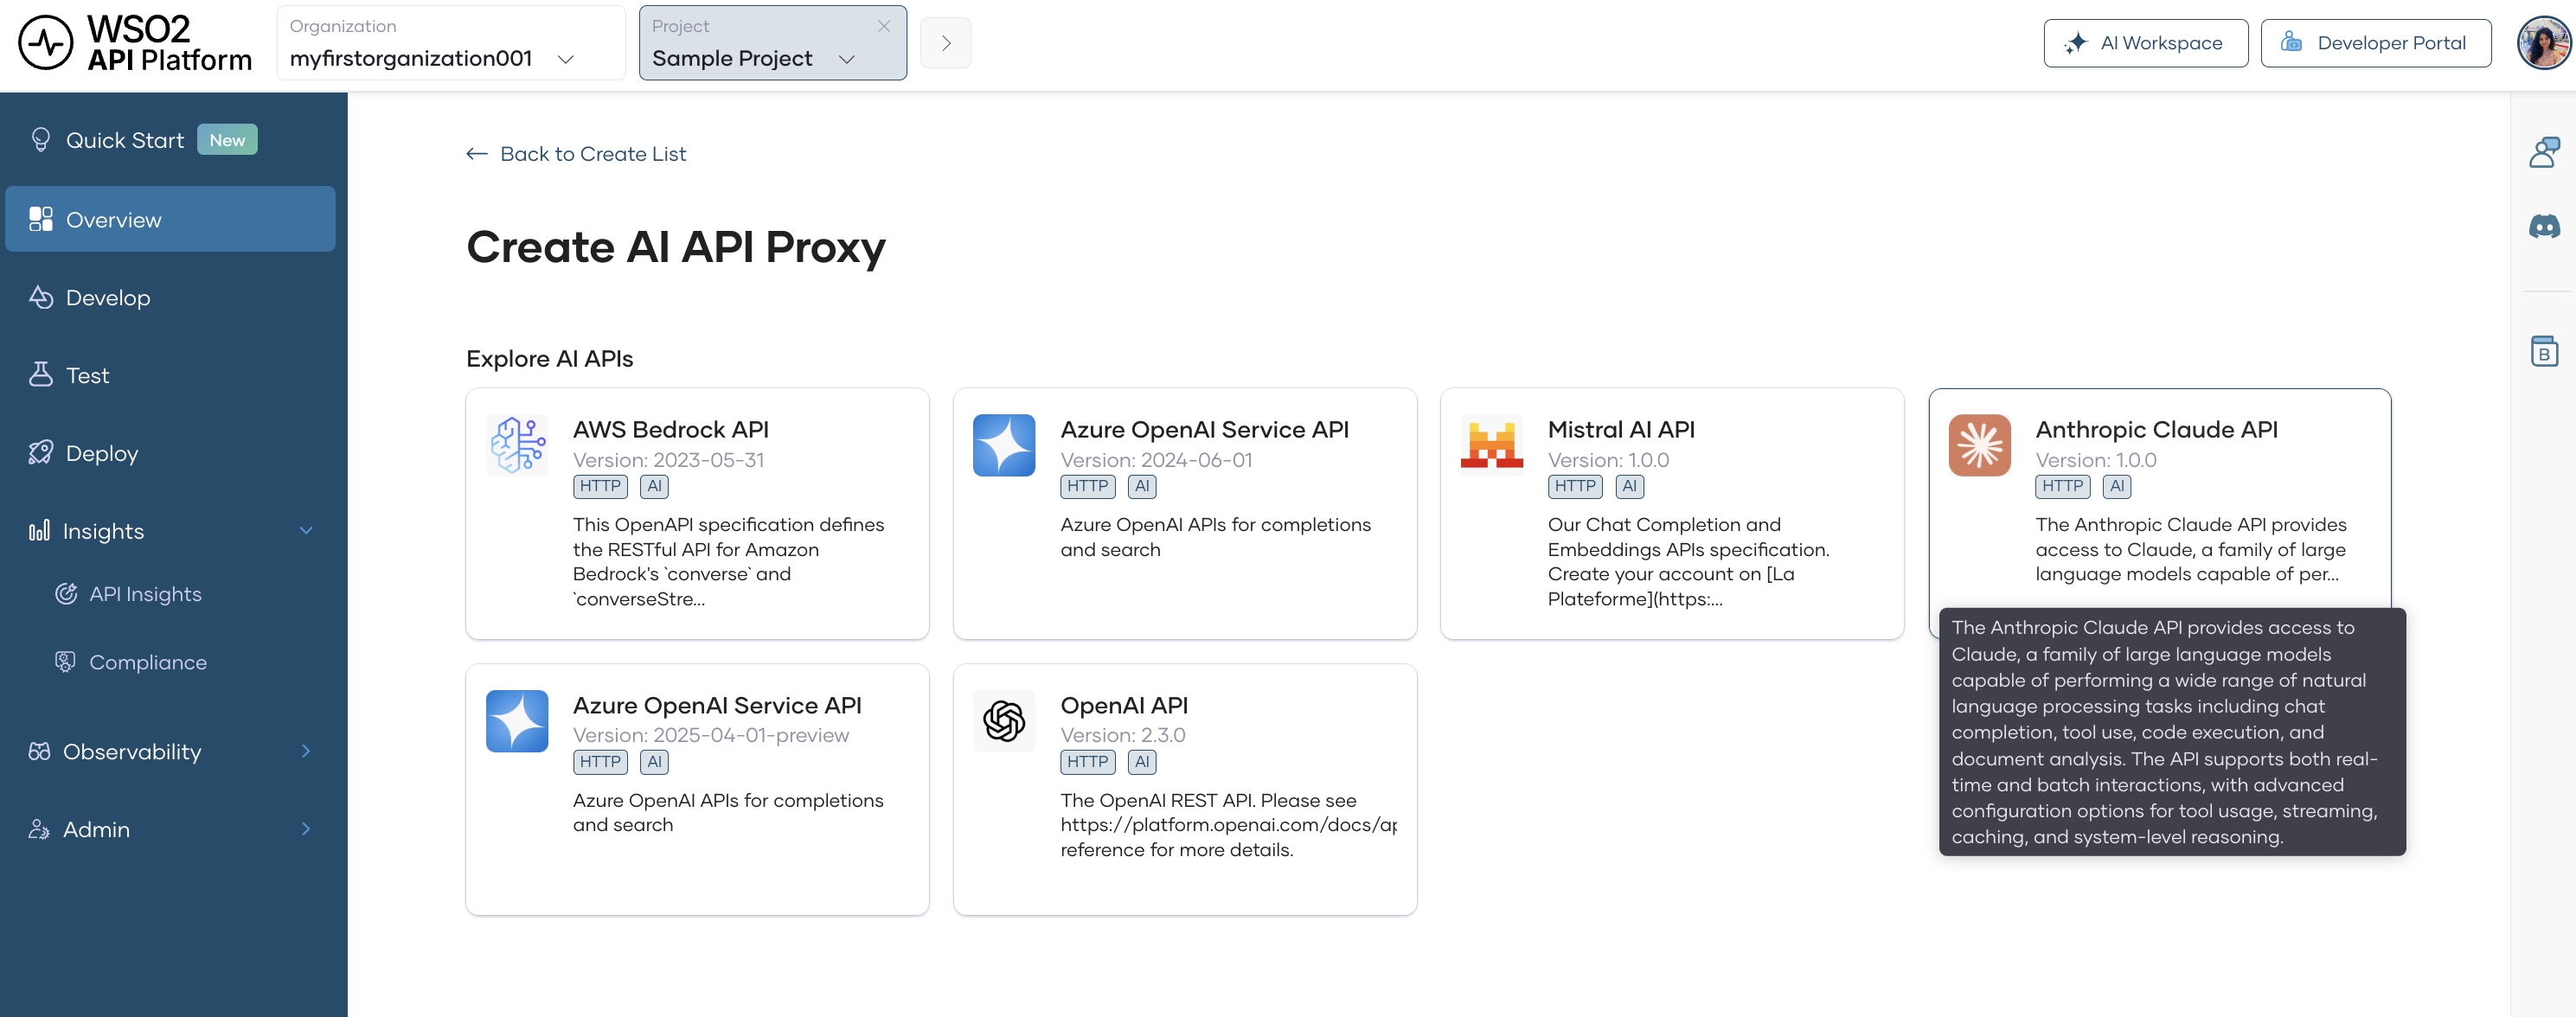Click the Azure OpenAI 2025-04-01-preview logo

coord(517,721)
